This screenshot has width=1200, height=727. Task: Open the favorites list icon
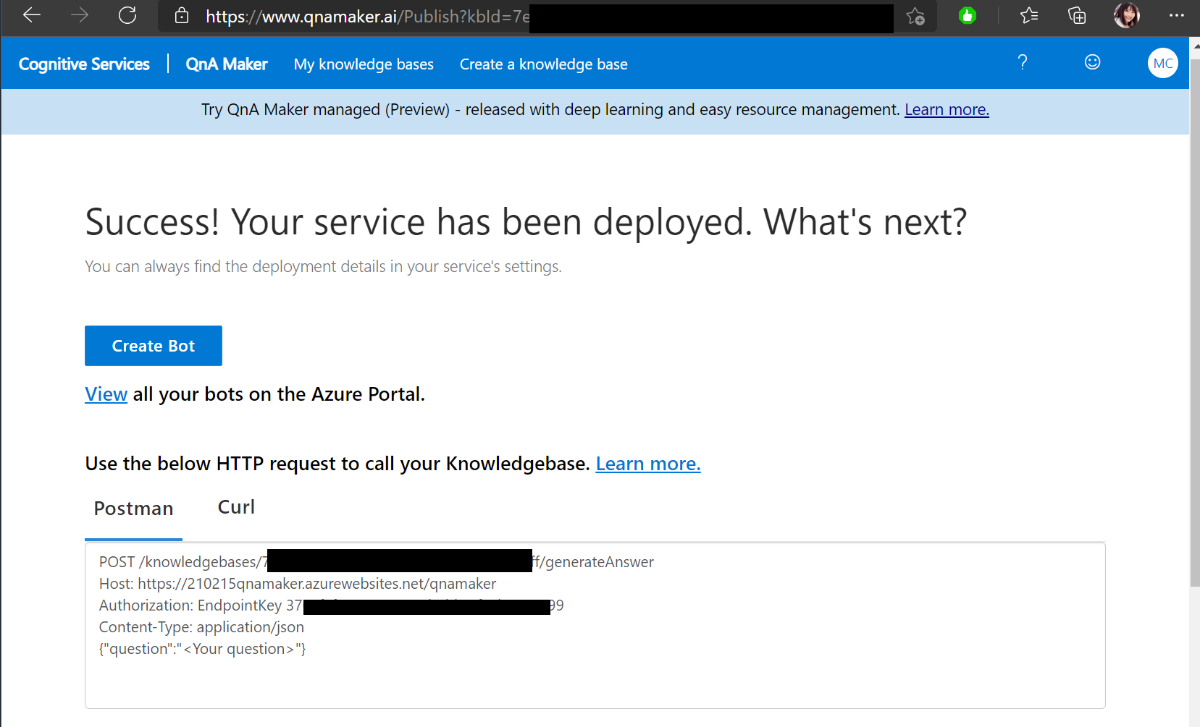pos(1028,15)
